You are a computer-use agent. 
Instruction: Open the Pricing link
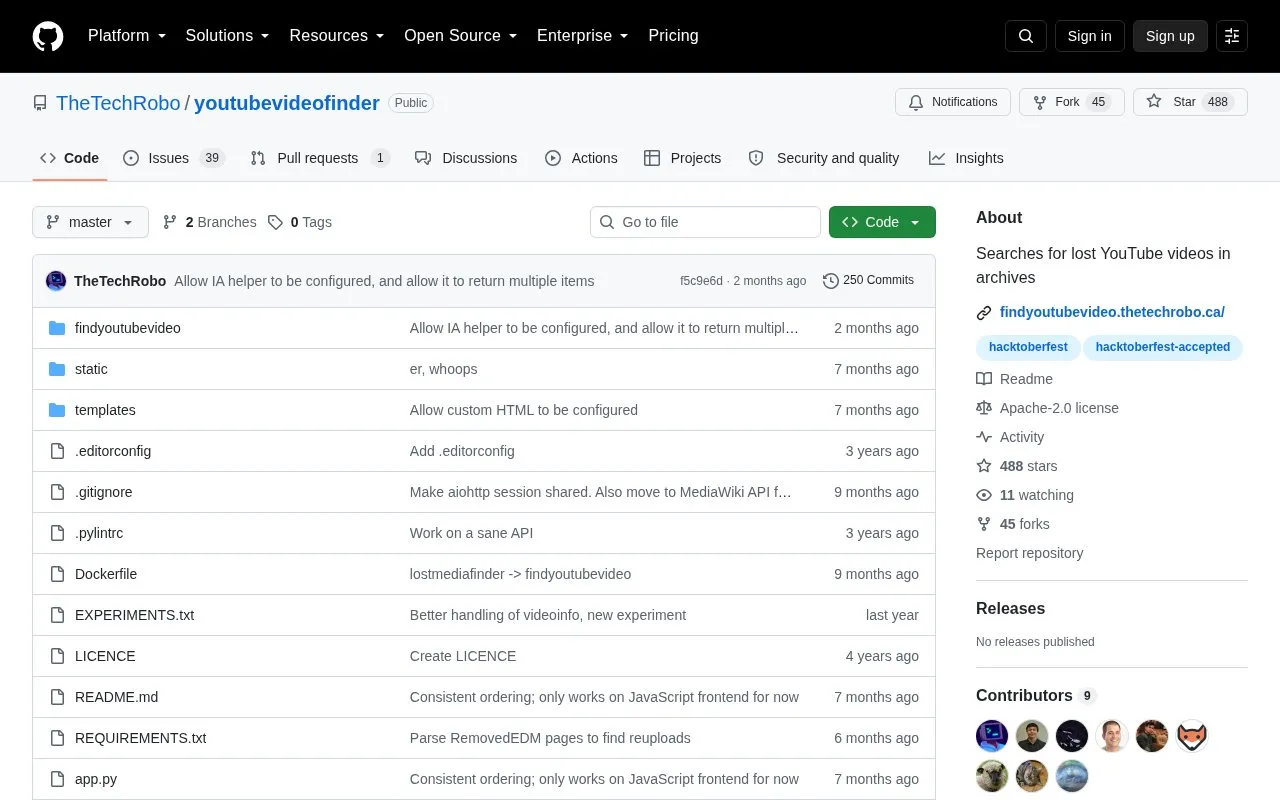tap(673, 36)
